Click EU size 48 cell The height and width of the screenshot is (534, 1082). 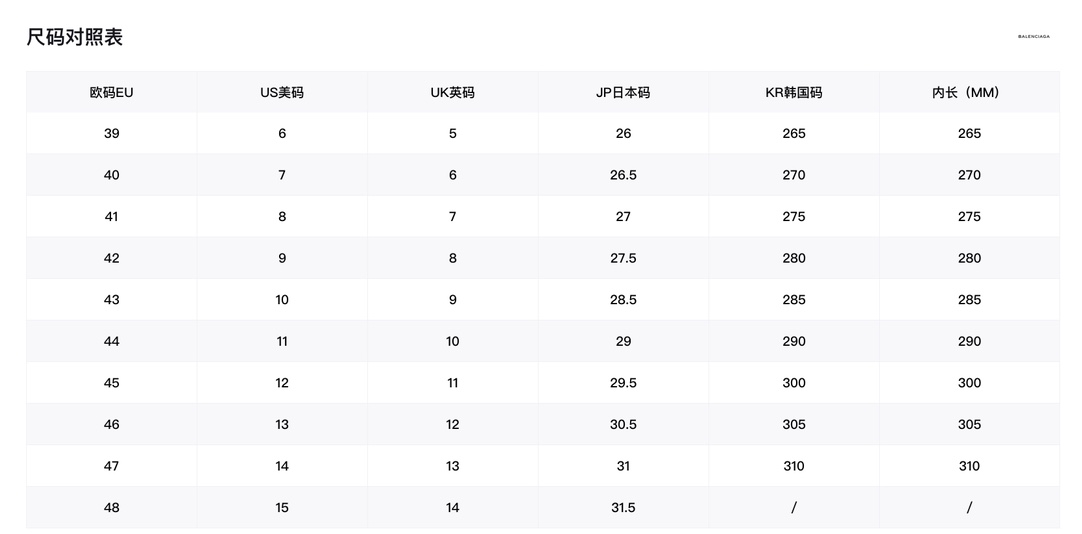point(111,508)
